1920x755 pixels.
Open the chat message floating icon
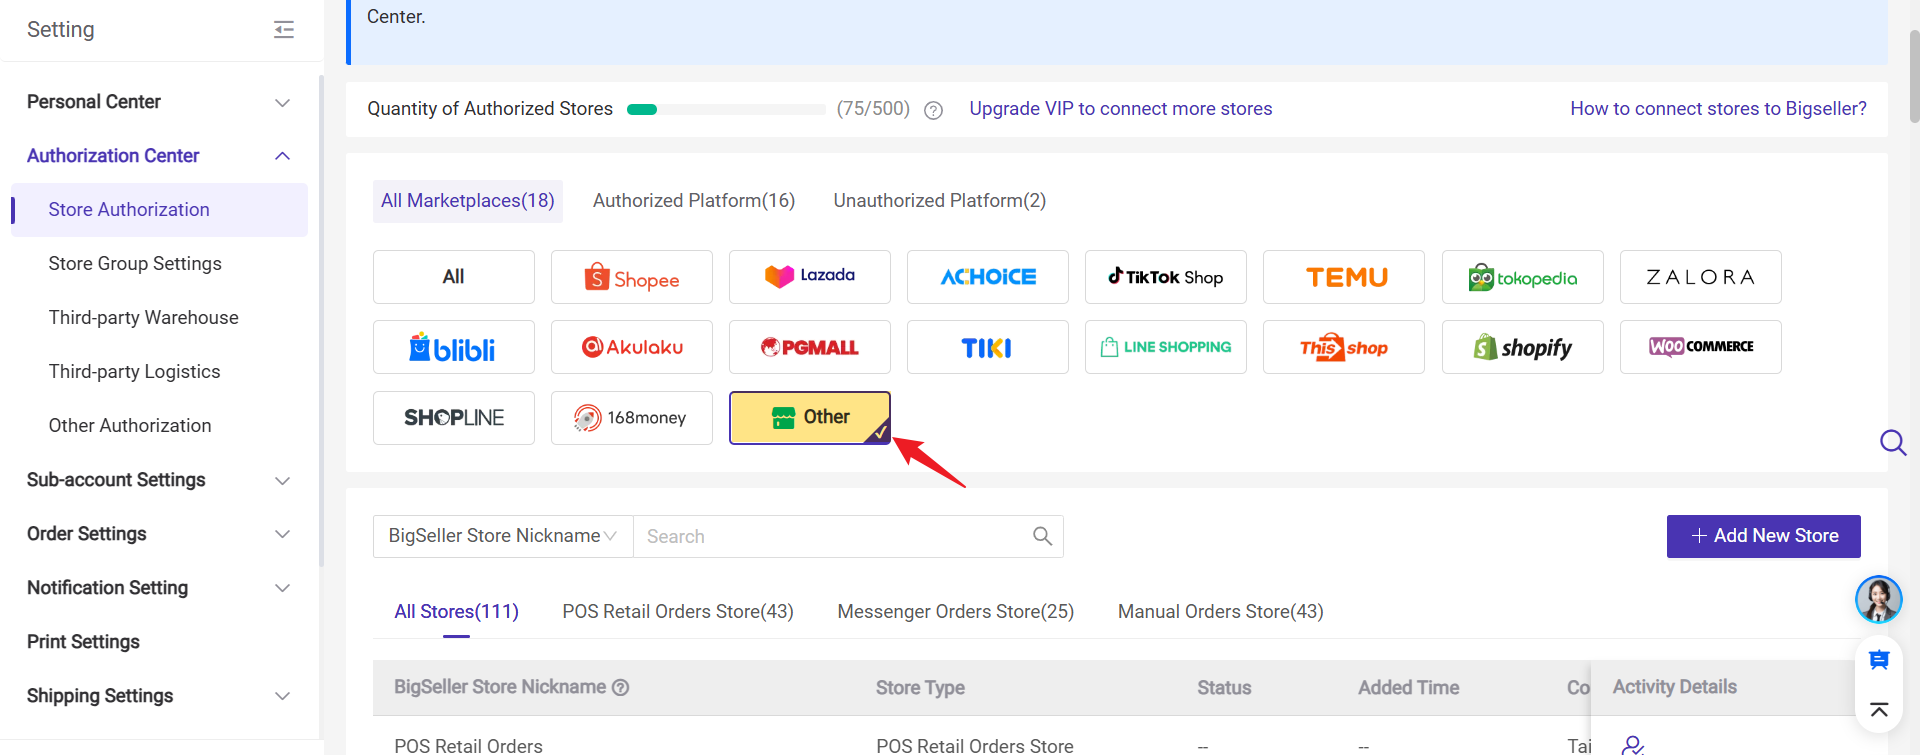tap(1879, 660)
